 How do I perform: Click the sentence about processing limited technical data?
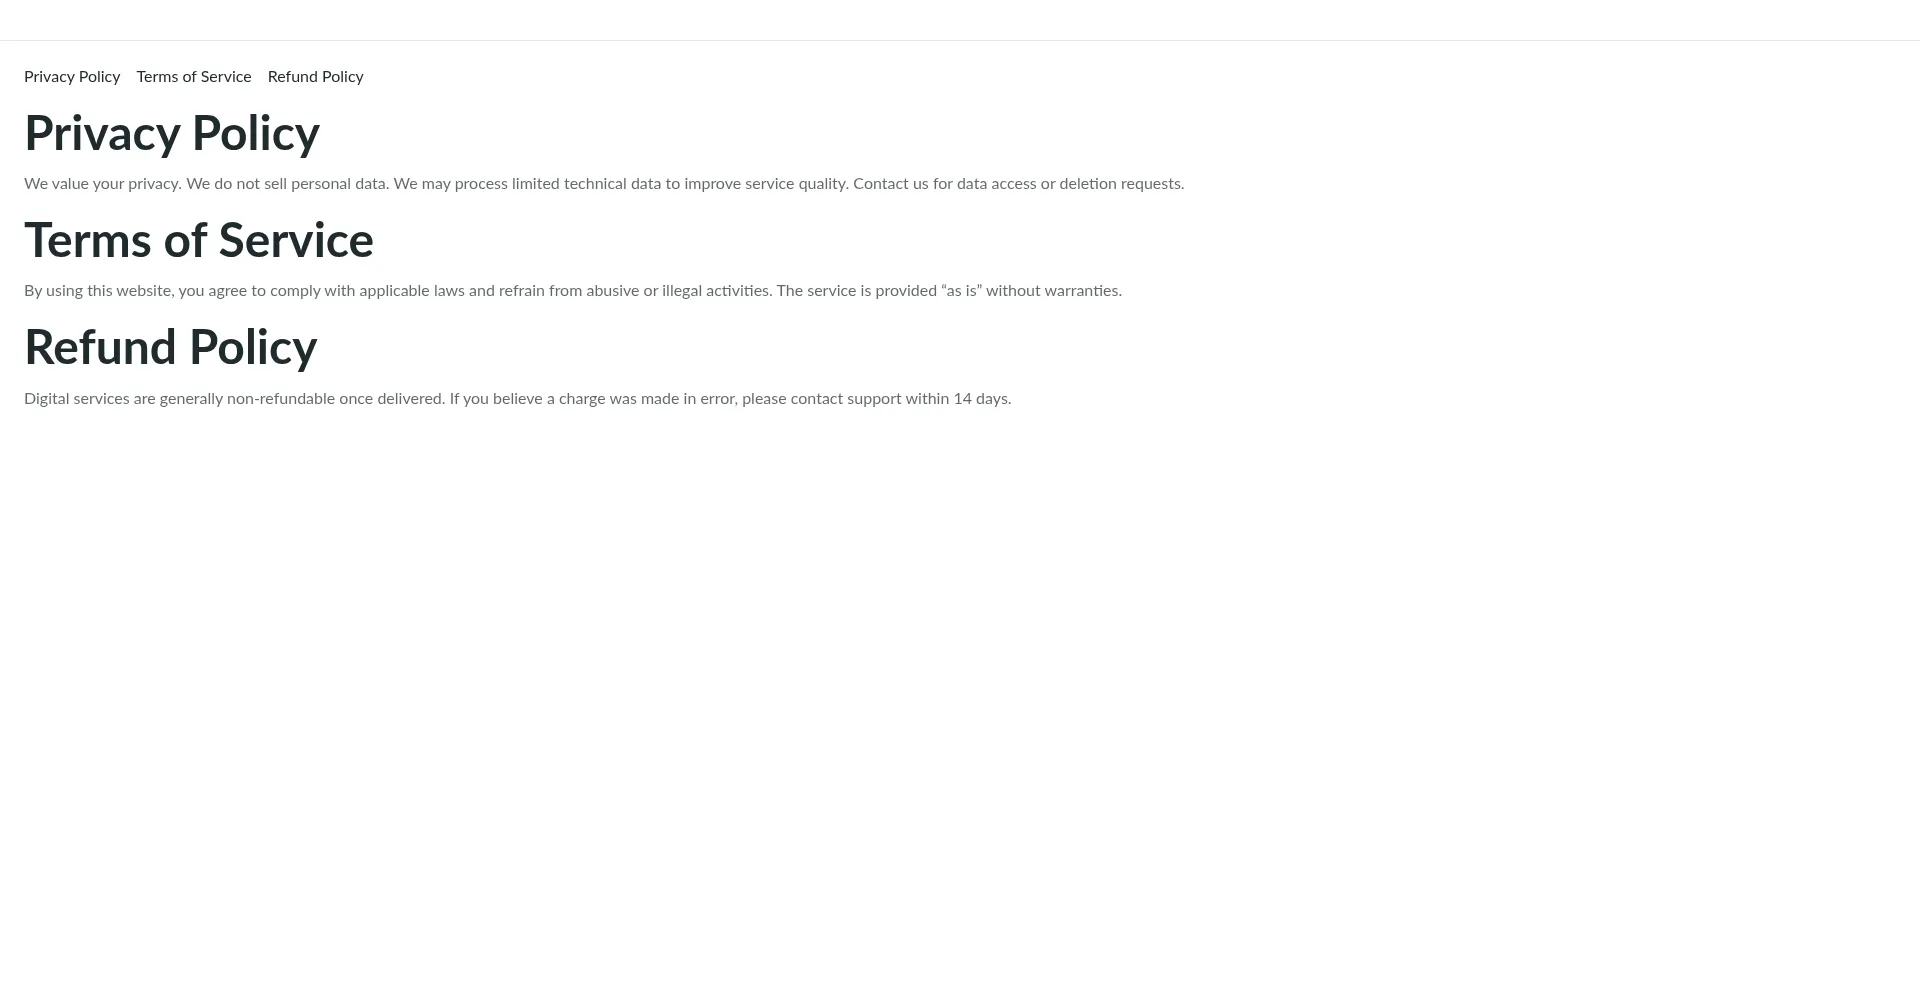point(621,184)
